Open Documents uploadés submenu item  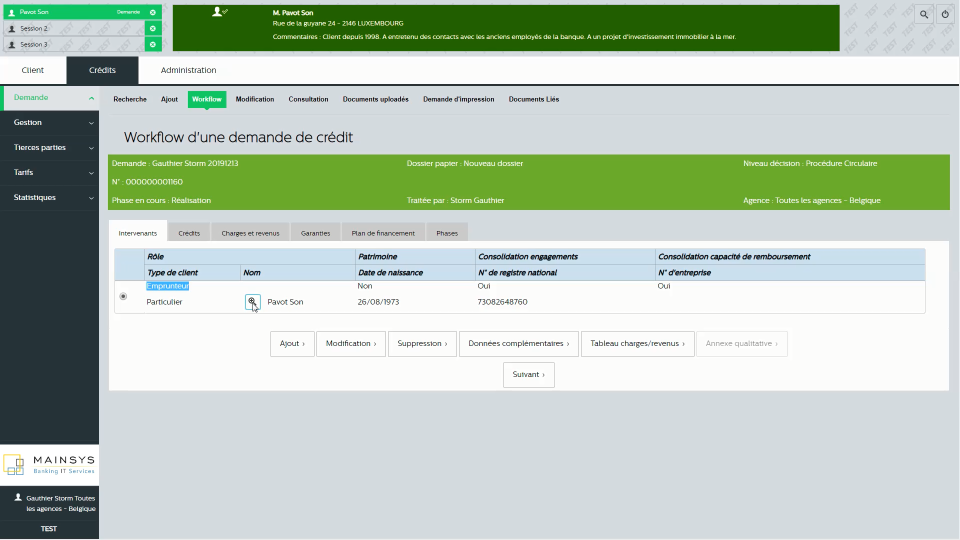pos(375,99)
